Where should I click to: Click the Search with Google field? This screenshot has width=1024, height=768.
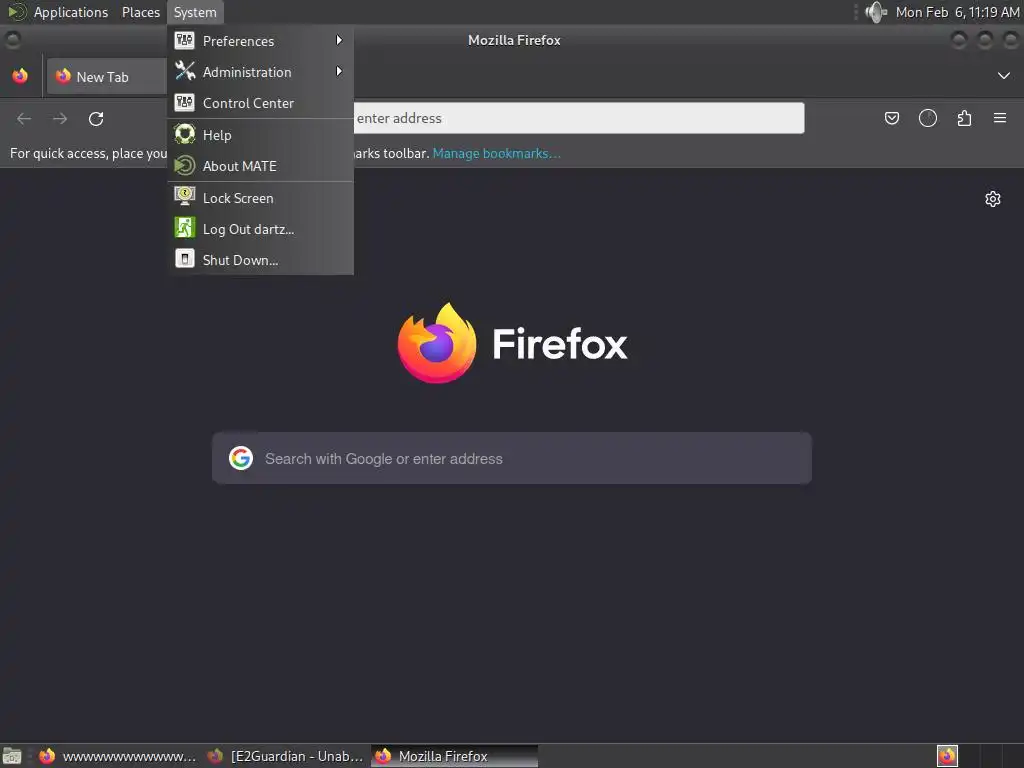click(512, 458)
